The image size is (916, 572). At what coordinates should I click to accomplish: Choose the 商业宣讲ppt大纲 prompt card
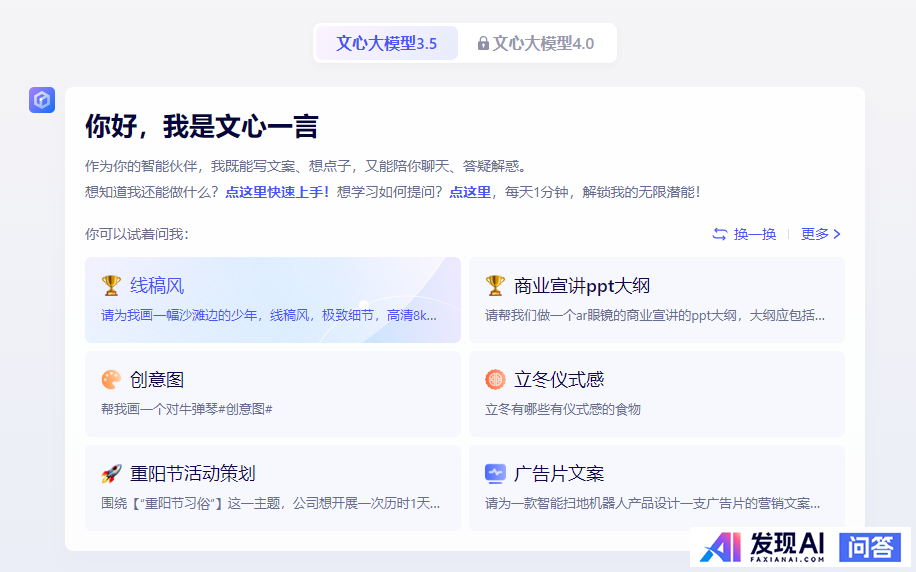[656, 300]
